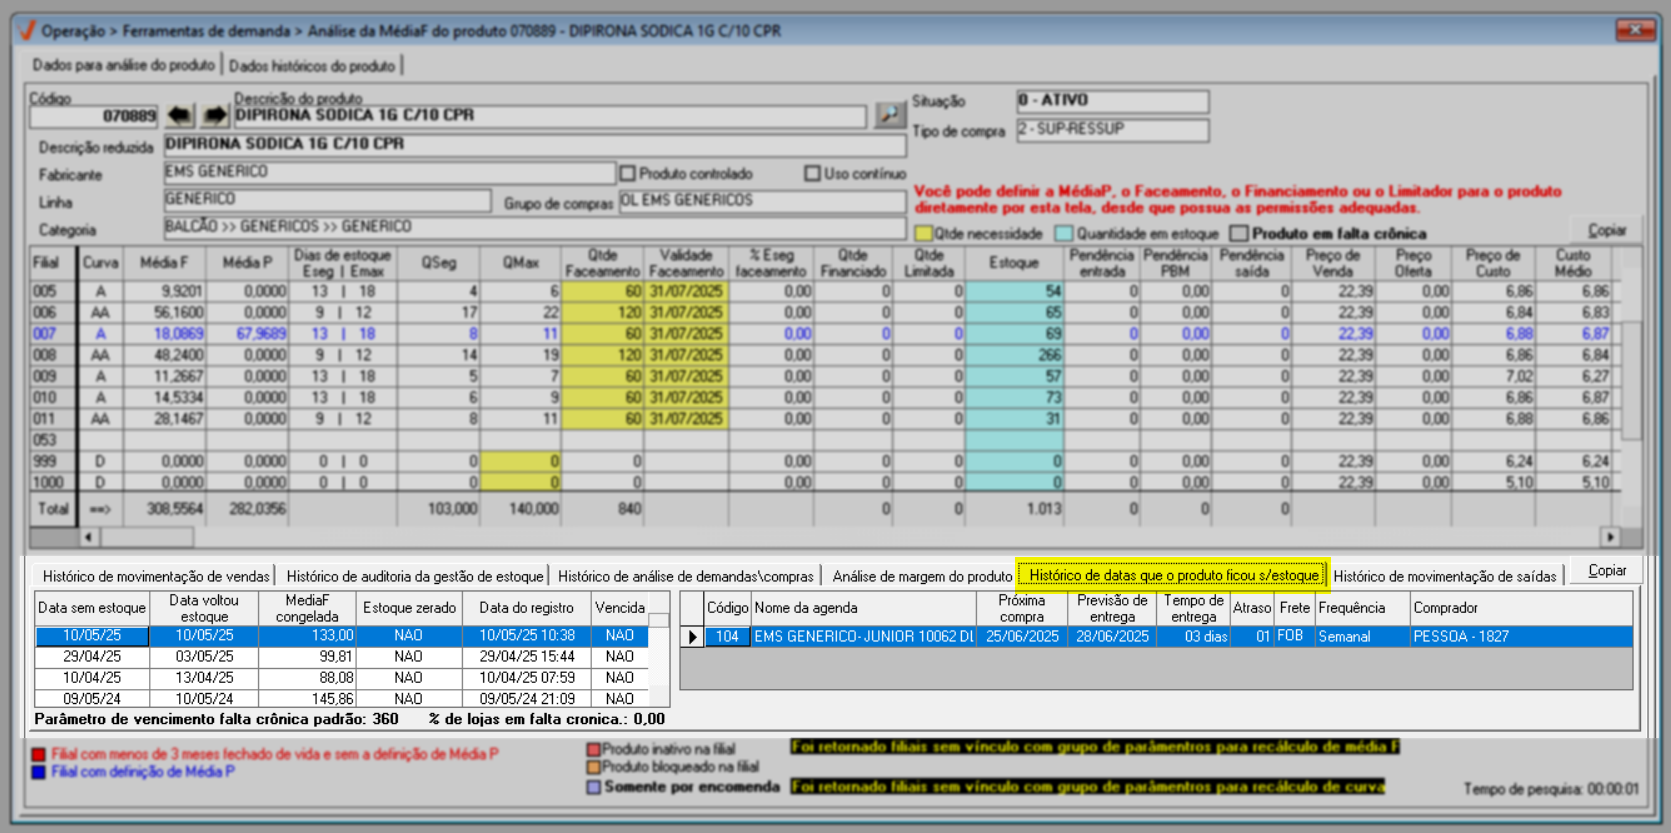
Task: Open Histórico de movimentação de saídas tab
Action: point(1445,576)
